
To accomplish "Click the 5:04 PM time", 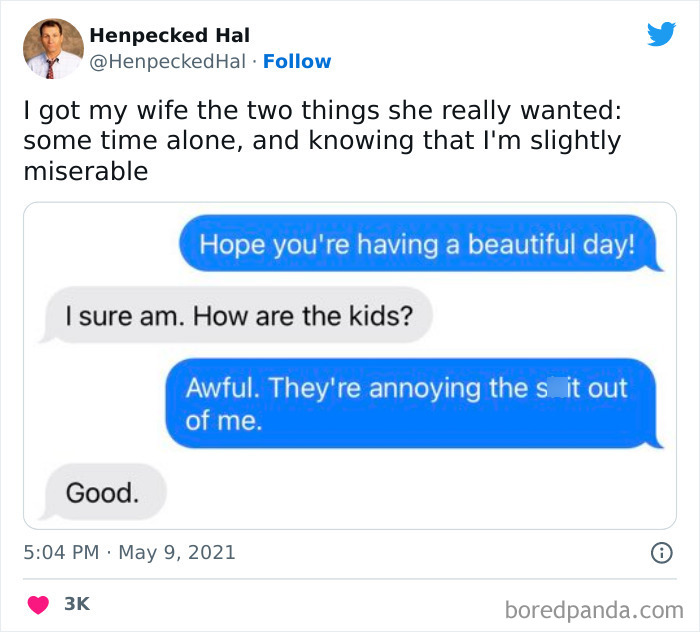I will tap(60, 552).
